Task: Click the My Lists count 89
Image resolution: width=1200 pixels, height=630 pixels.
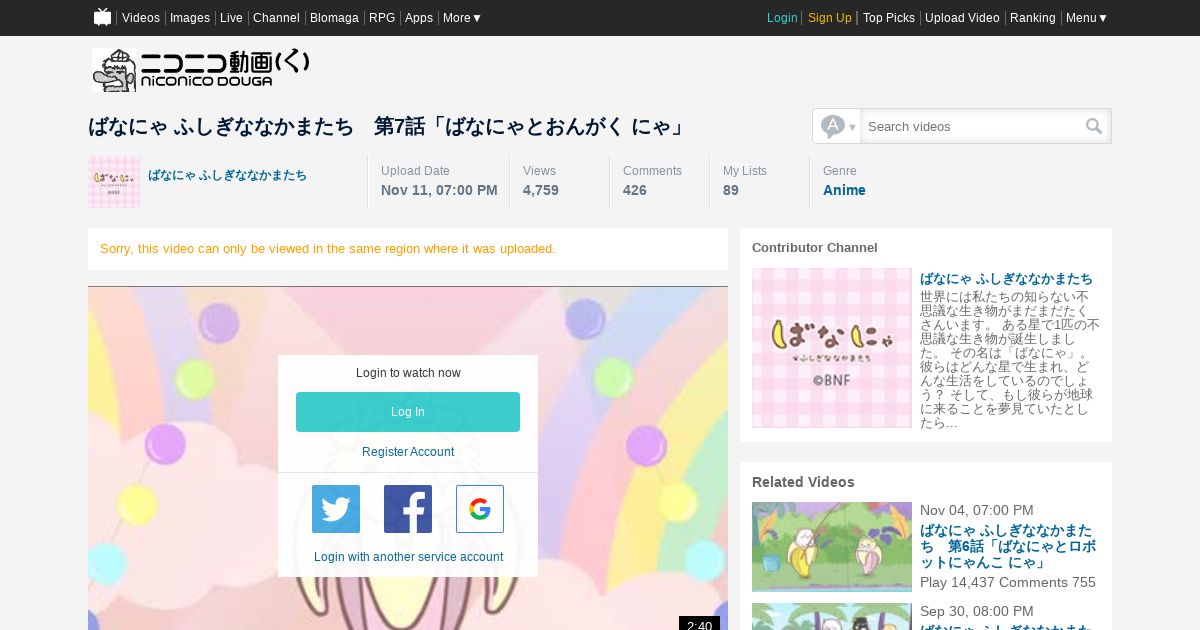Action: (x=731, y=190)
